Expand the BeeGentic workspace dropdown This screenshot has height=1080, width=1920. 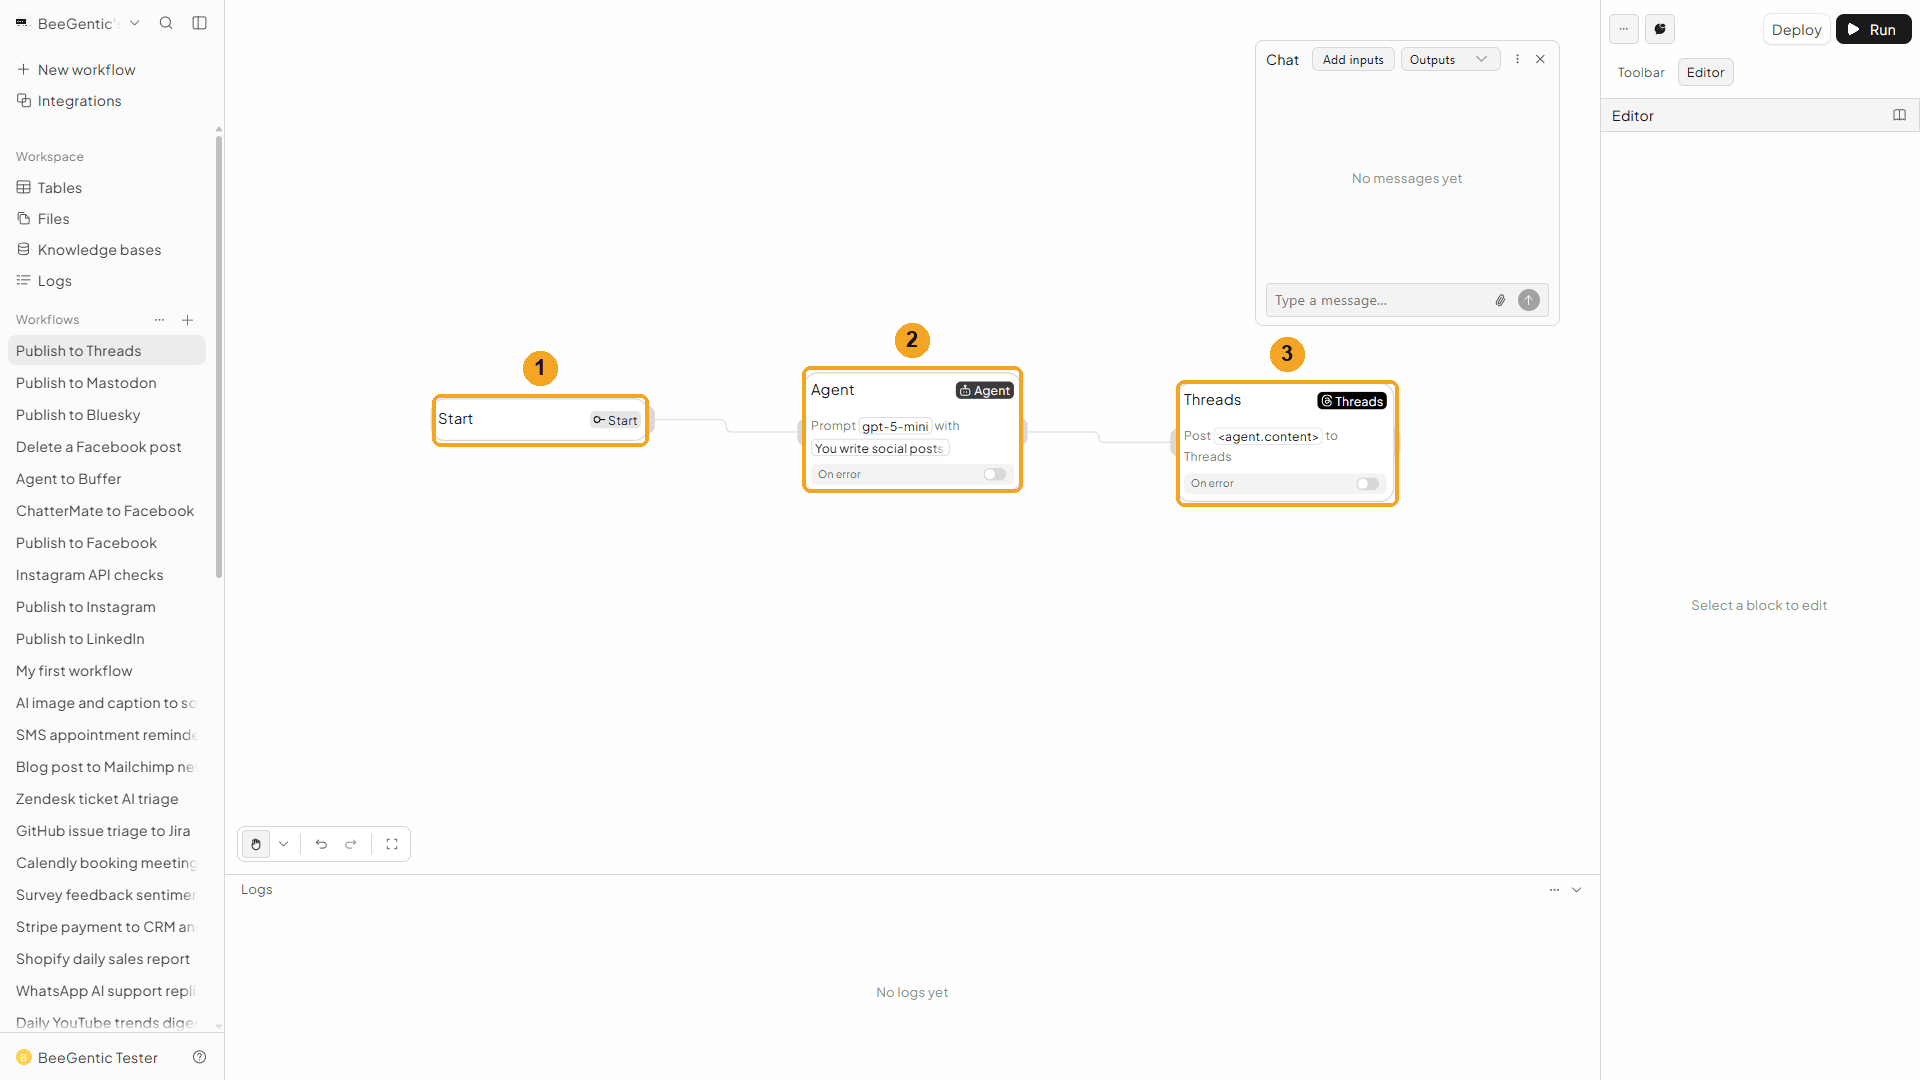click(135, 23)
